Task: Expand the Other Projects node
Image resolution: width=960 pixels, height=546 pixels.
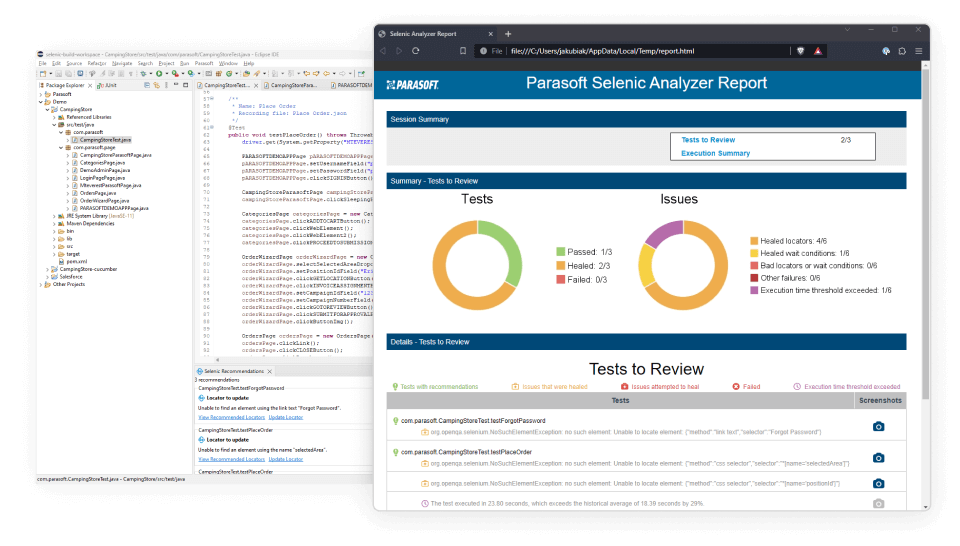Action: pos(41,284)
